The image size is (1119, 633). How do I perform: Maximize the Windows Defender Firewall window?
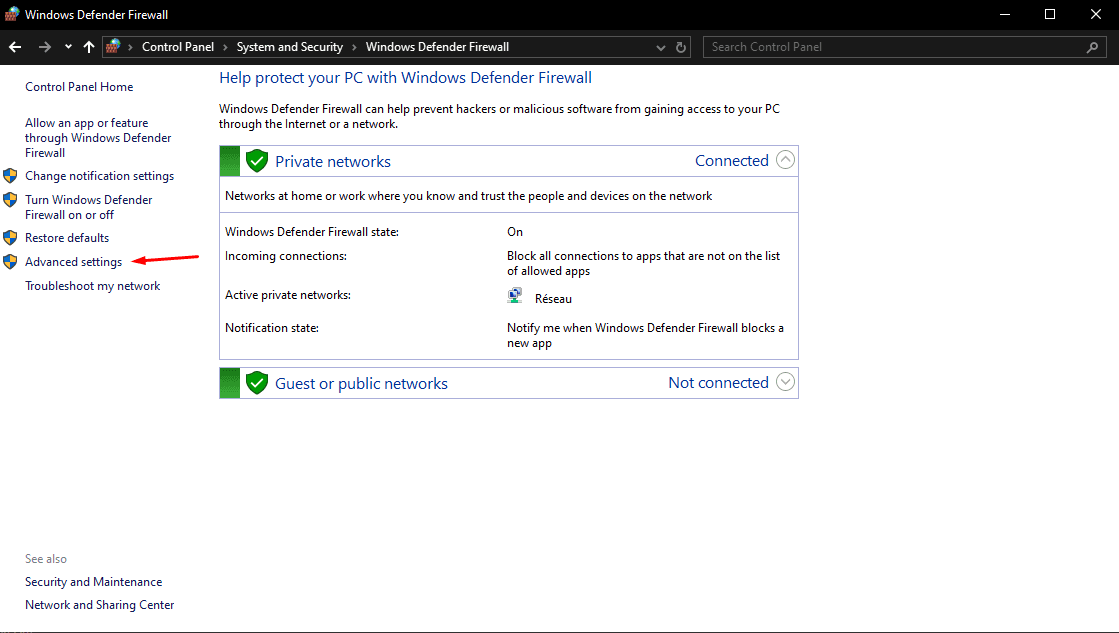pyautogui.click(x=1050, y=14)
